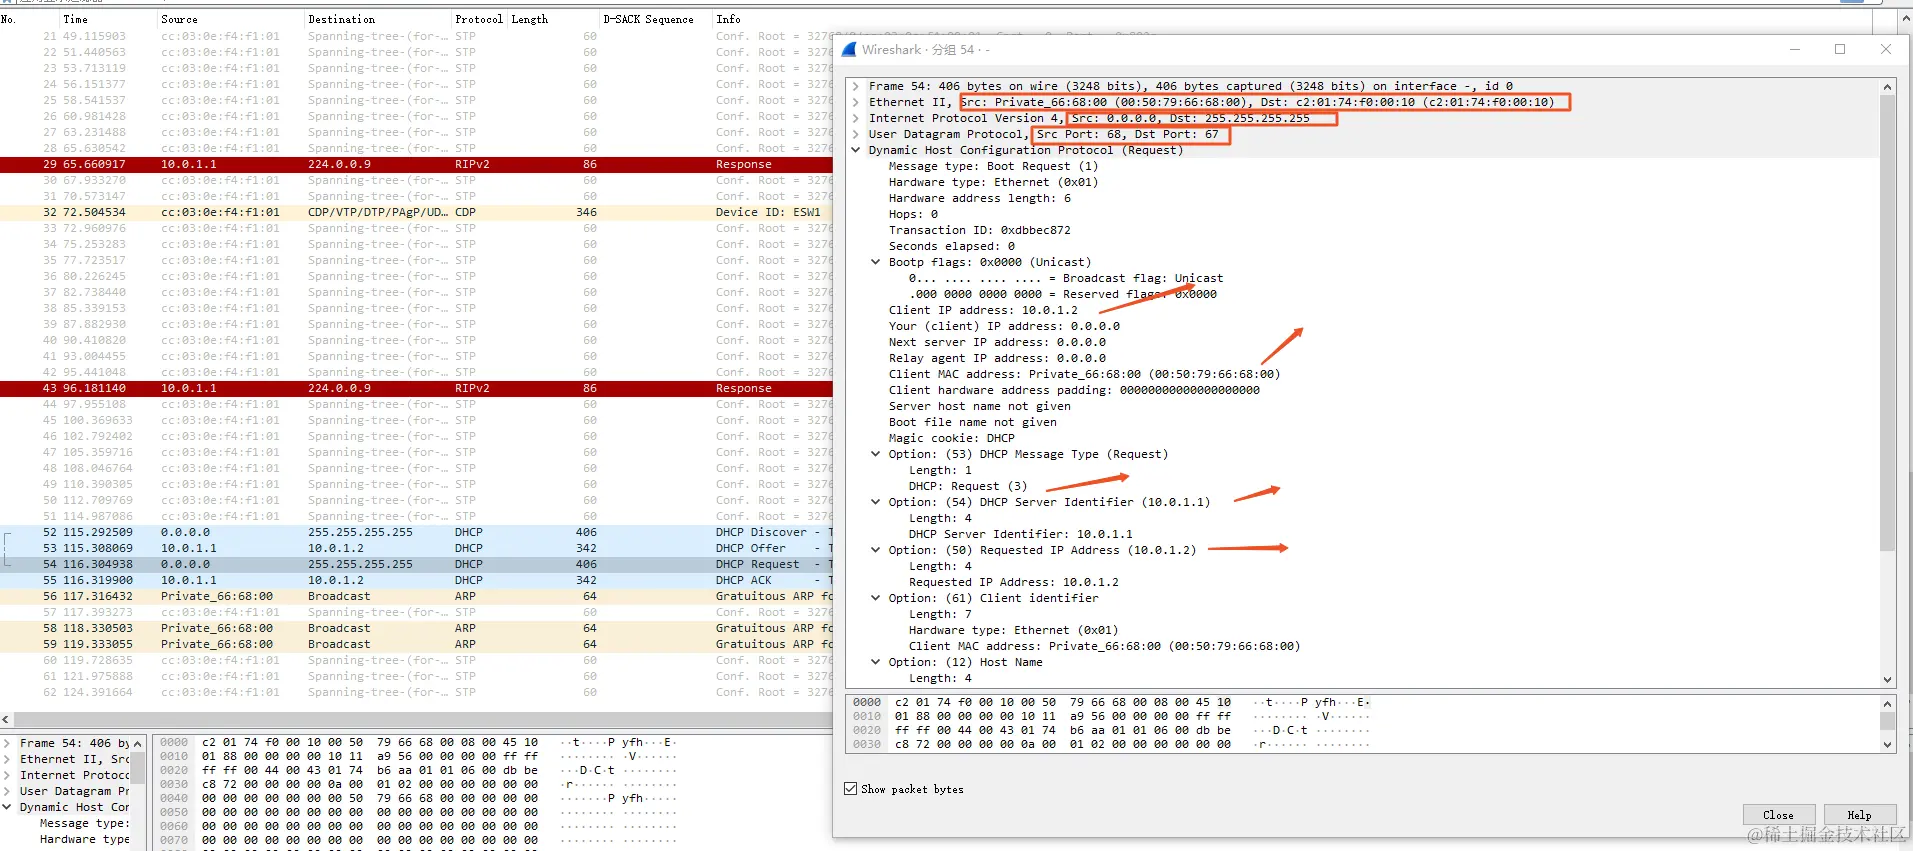Sort by the Protocol column header

[479, 19]
